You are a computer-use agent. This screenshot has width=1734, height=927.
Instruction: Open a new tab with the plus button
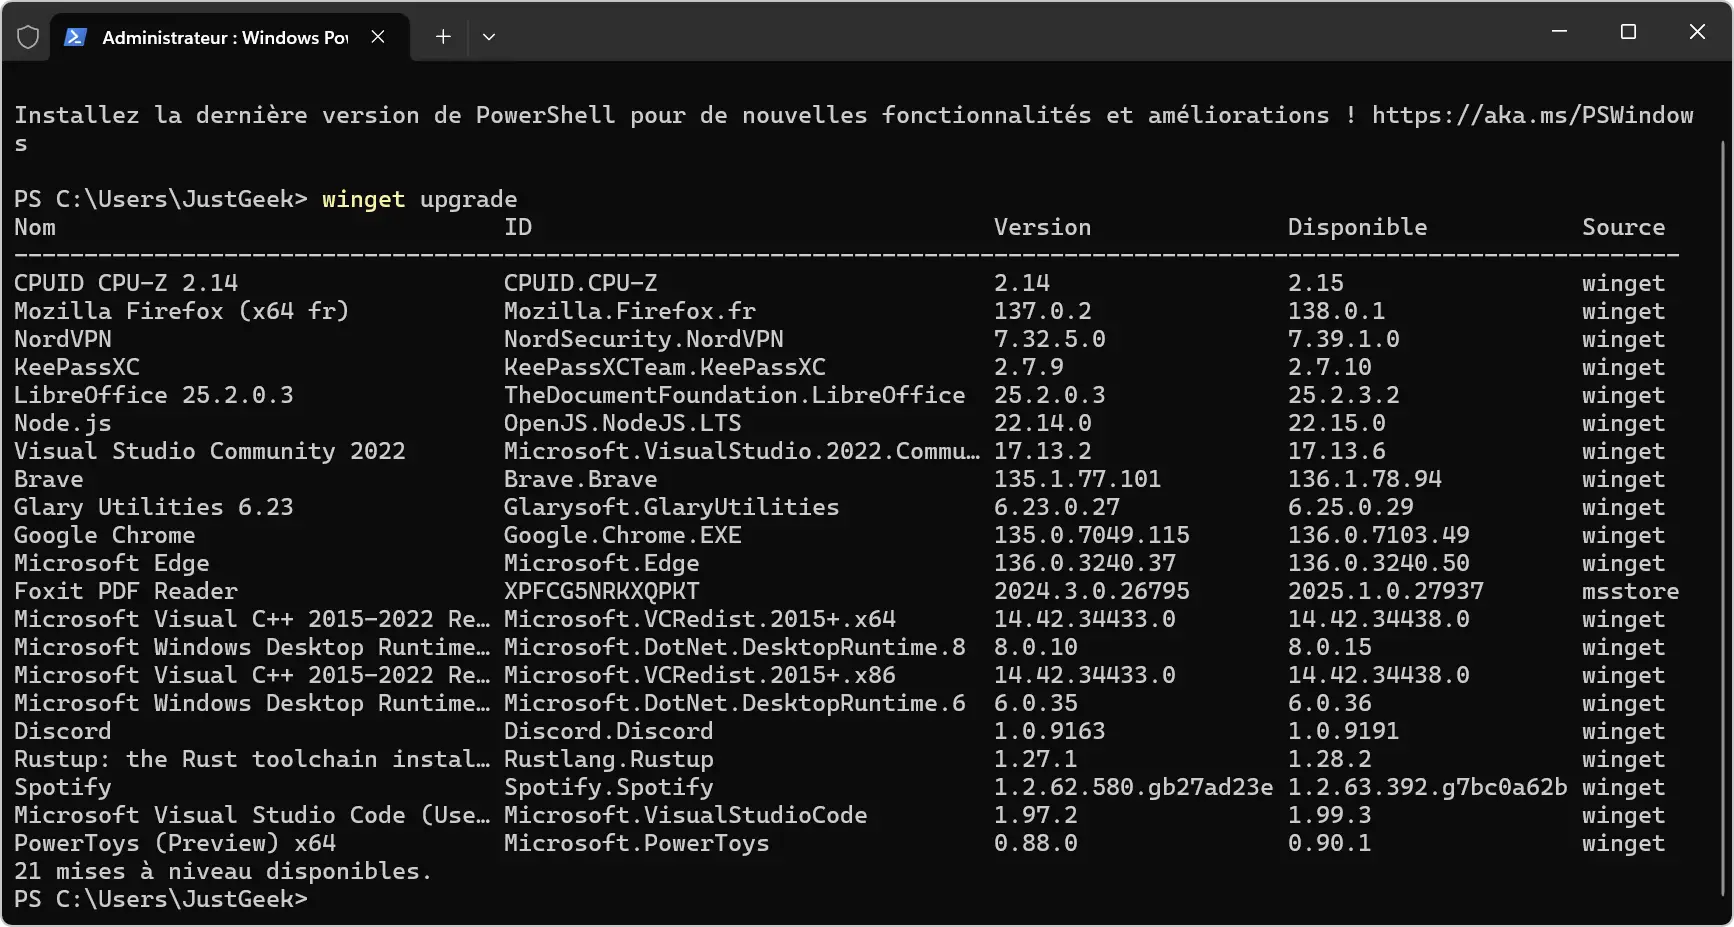443,37
